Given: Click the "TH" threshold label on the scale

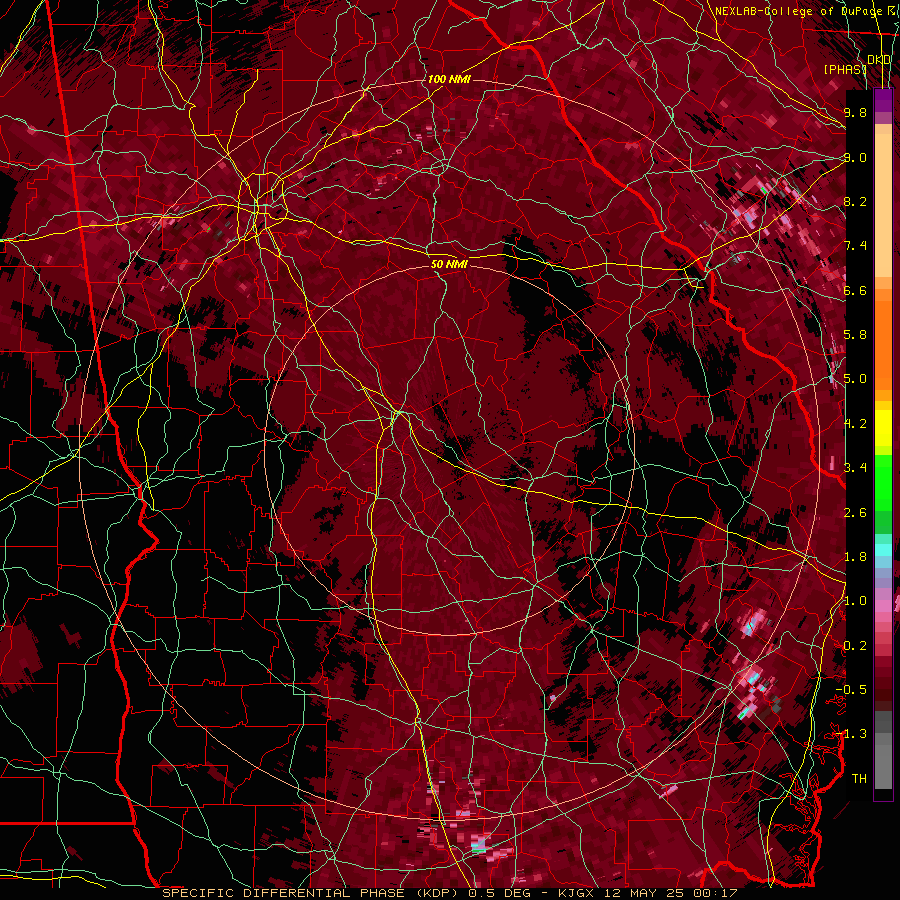Looking at the screenshot, I should (x=859, y=779).
